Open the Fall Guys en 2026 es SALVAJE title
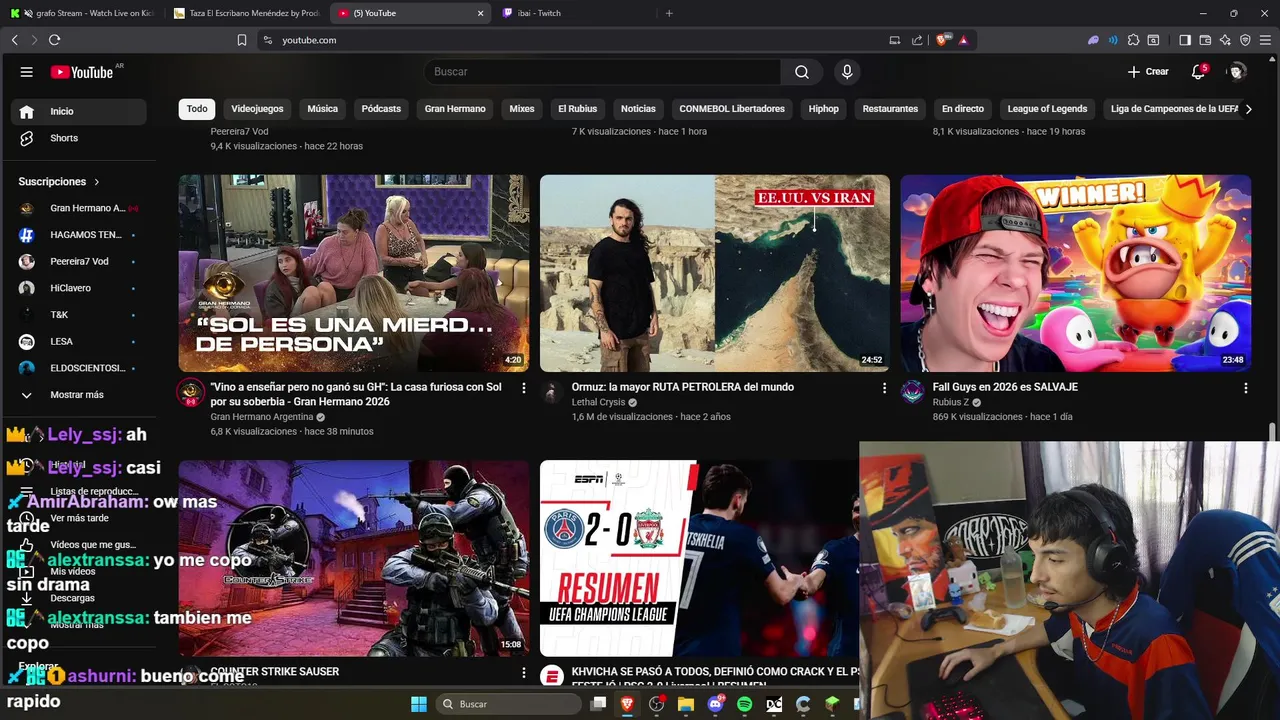Viewport: 1280px width, 720px height. point(1005,387)
